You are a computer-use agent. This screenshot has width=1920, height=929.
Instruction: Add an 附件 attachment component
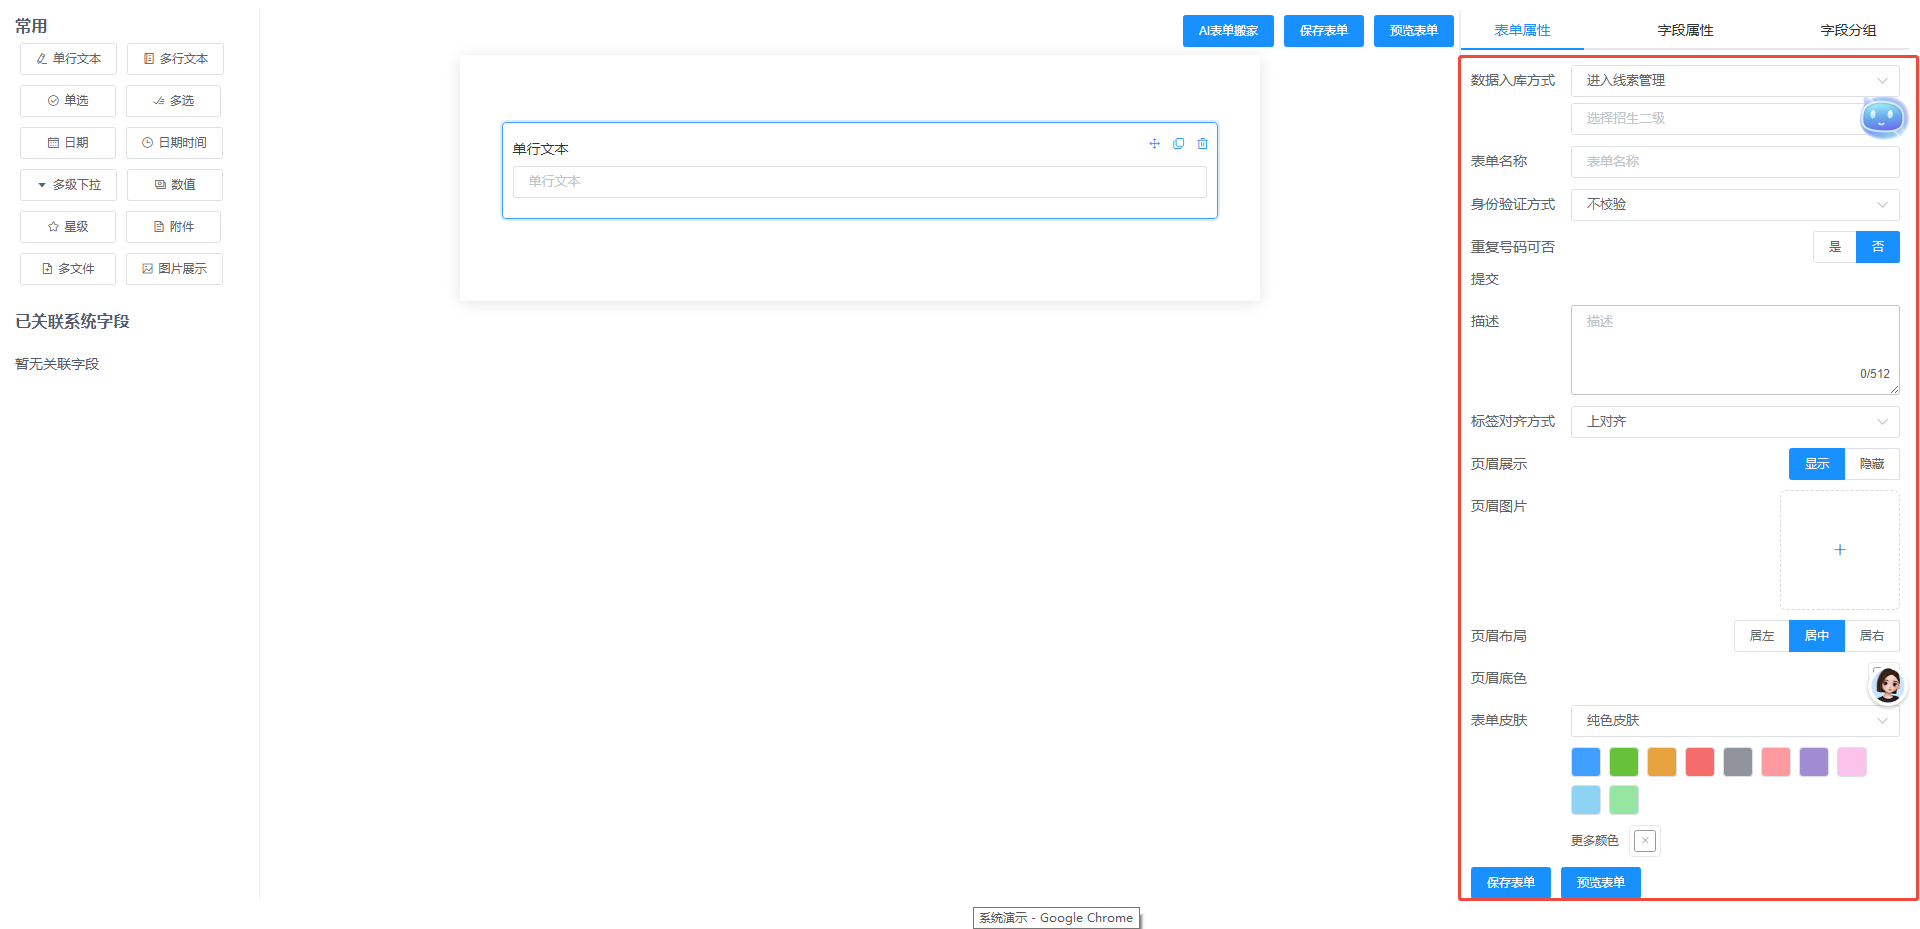(174, 227)
